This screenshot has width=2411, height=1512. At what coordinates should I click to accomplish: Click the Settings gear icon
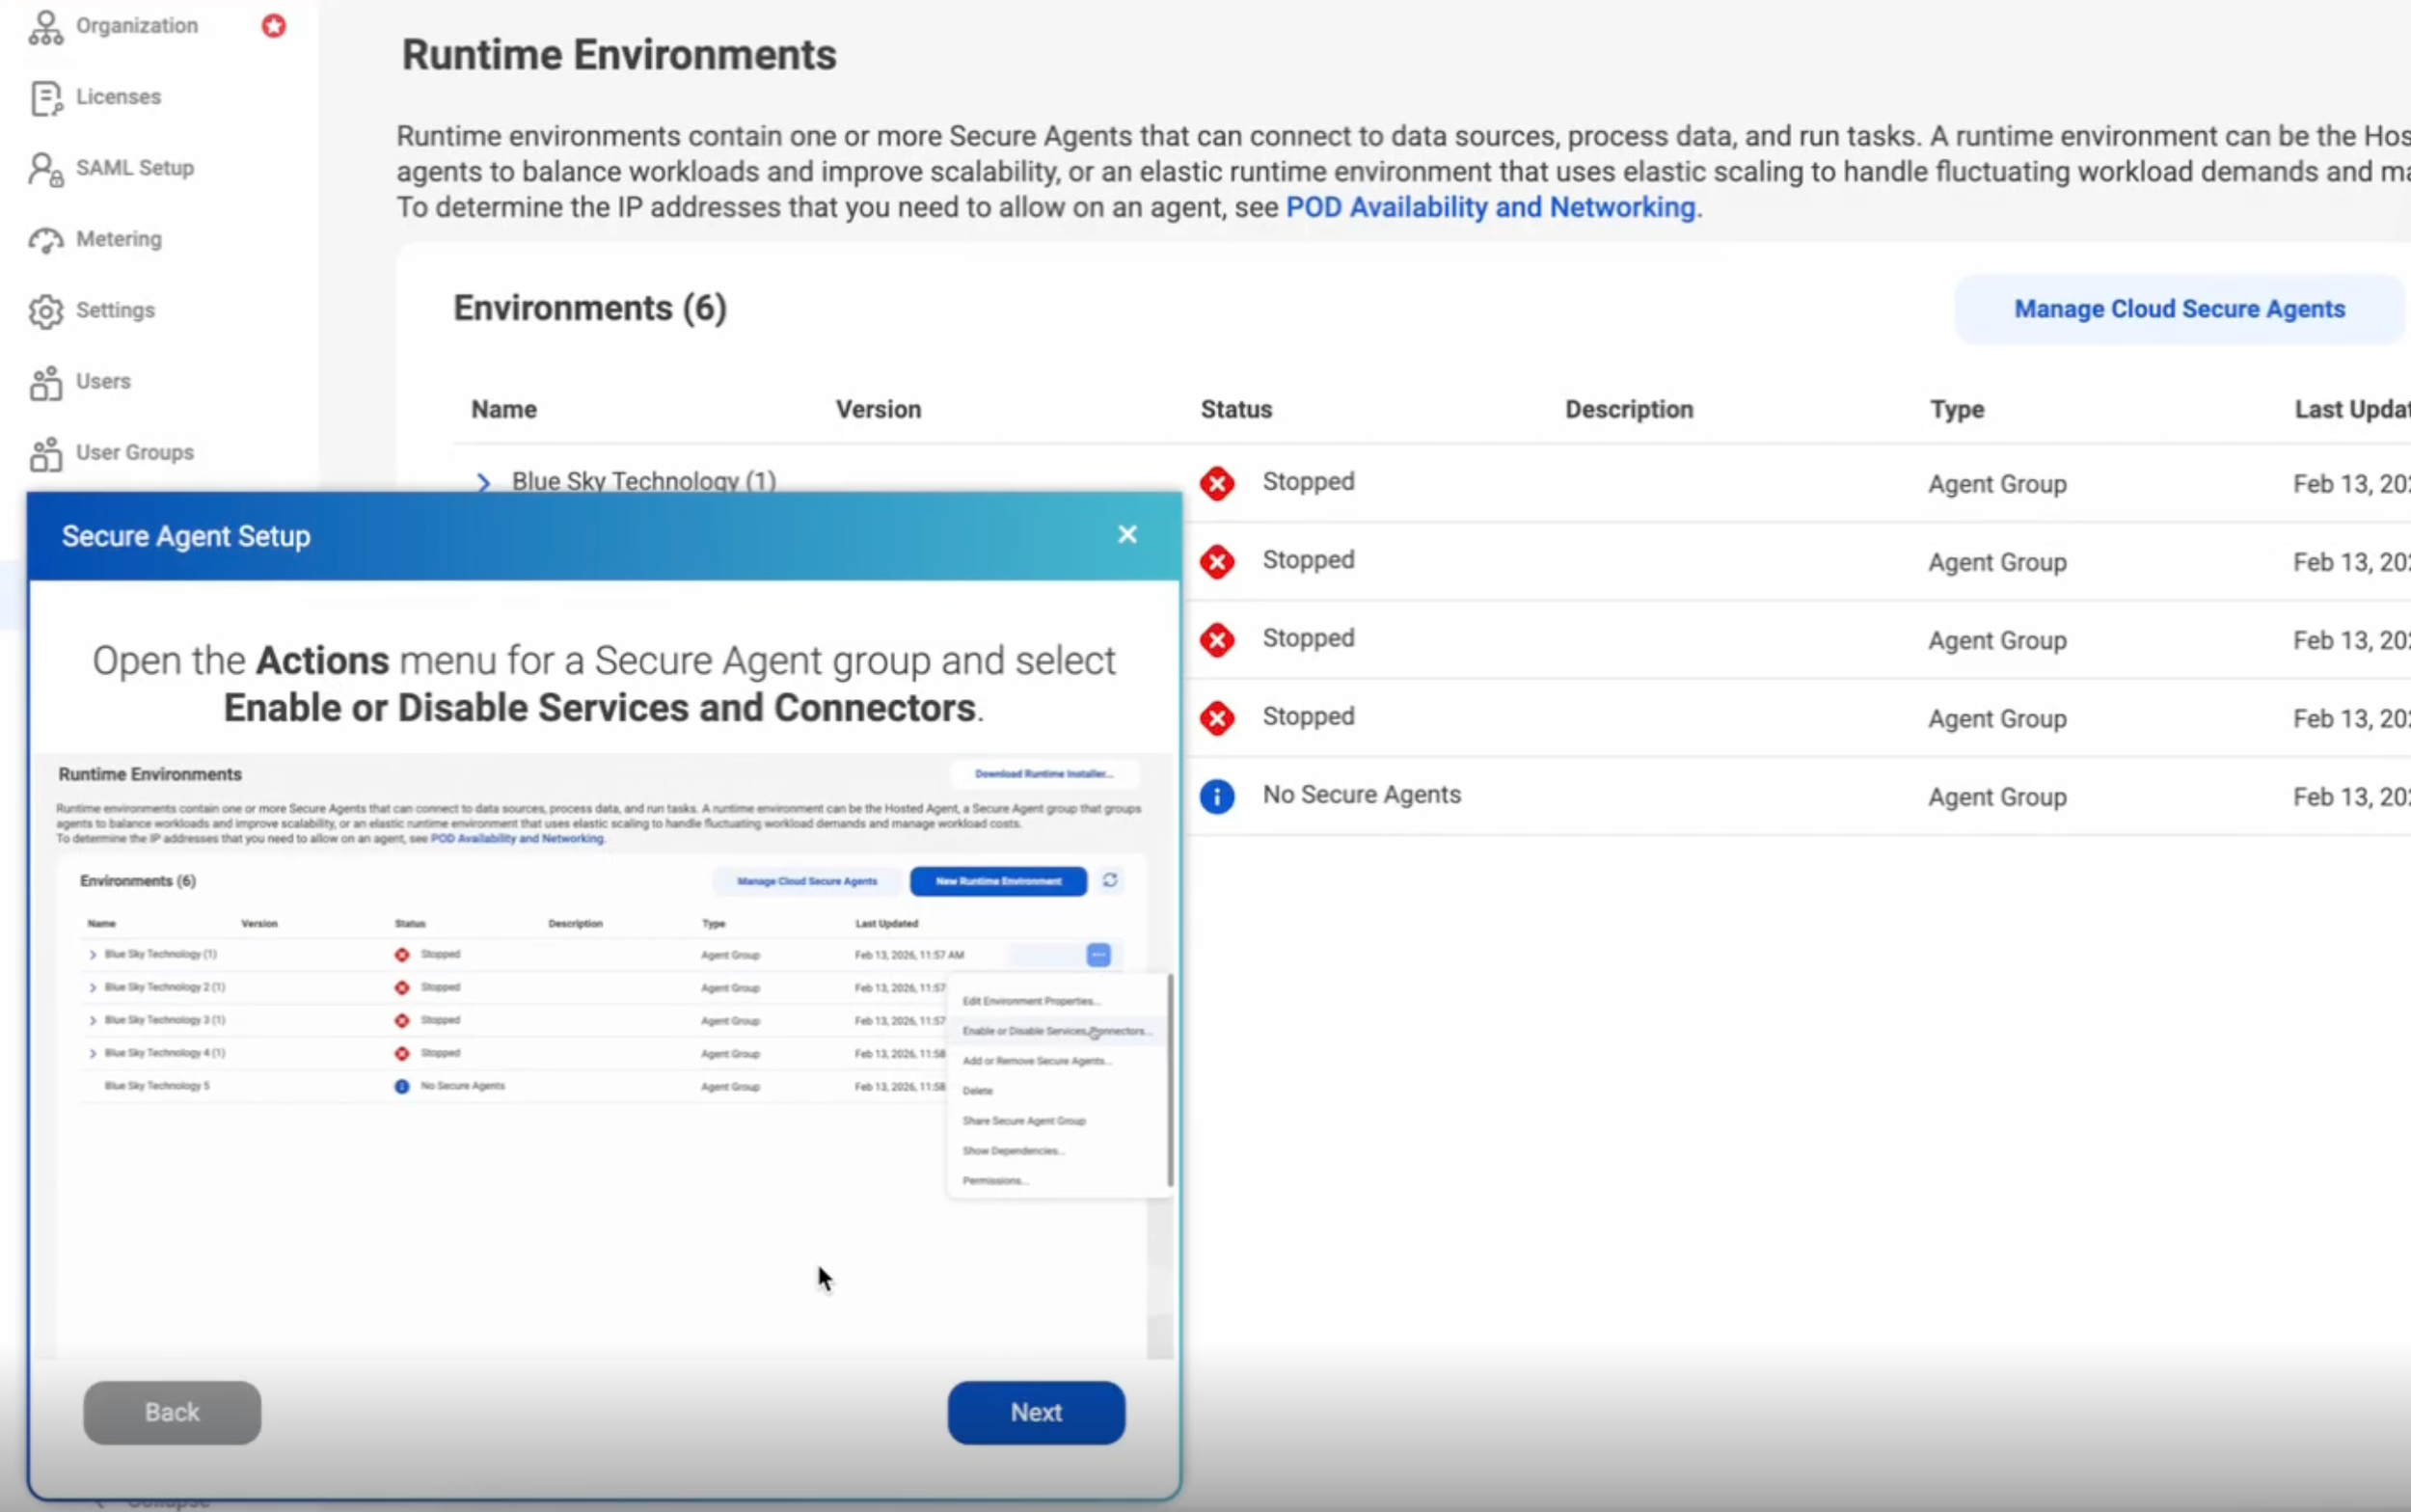[x=45, y=311]
